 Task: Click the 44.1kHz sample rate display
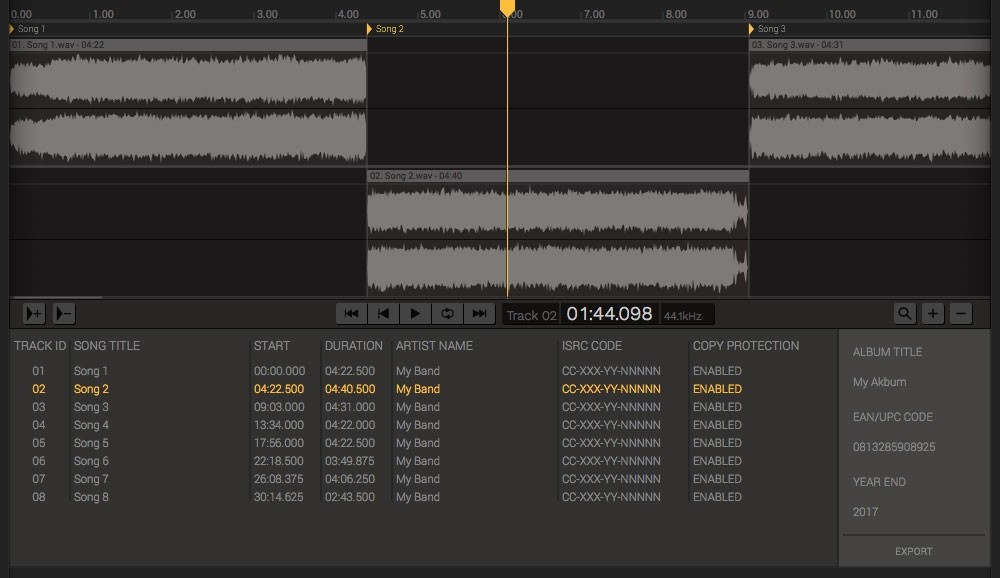(682, 316)
